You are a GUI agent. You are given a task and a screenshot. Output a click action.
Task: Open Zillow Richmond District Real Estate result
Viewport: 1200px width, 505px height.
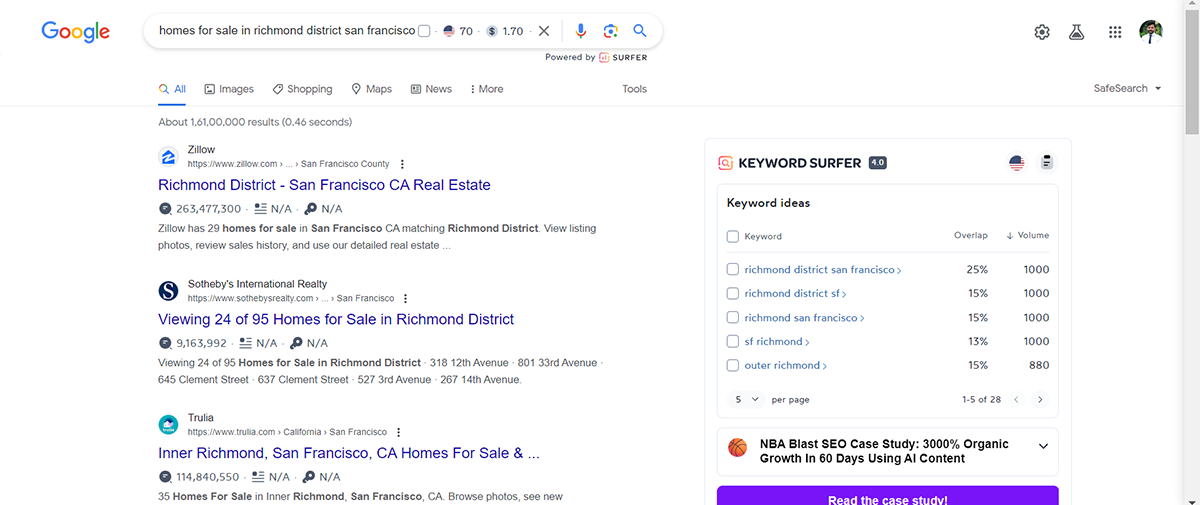tap(324, 185)
